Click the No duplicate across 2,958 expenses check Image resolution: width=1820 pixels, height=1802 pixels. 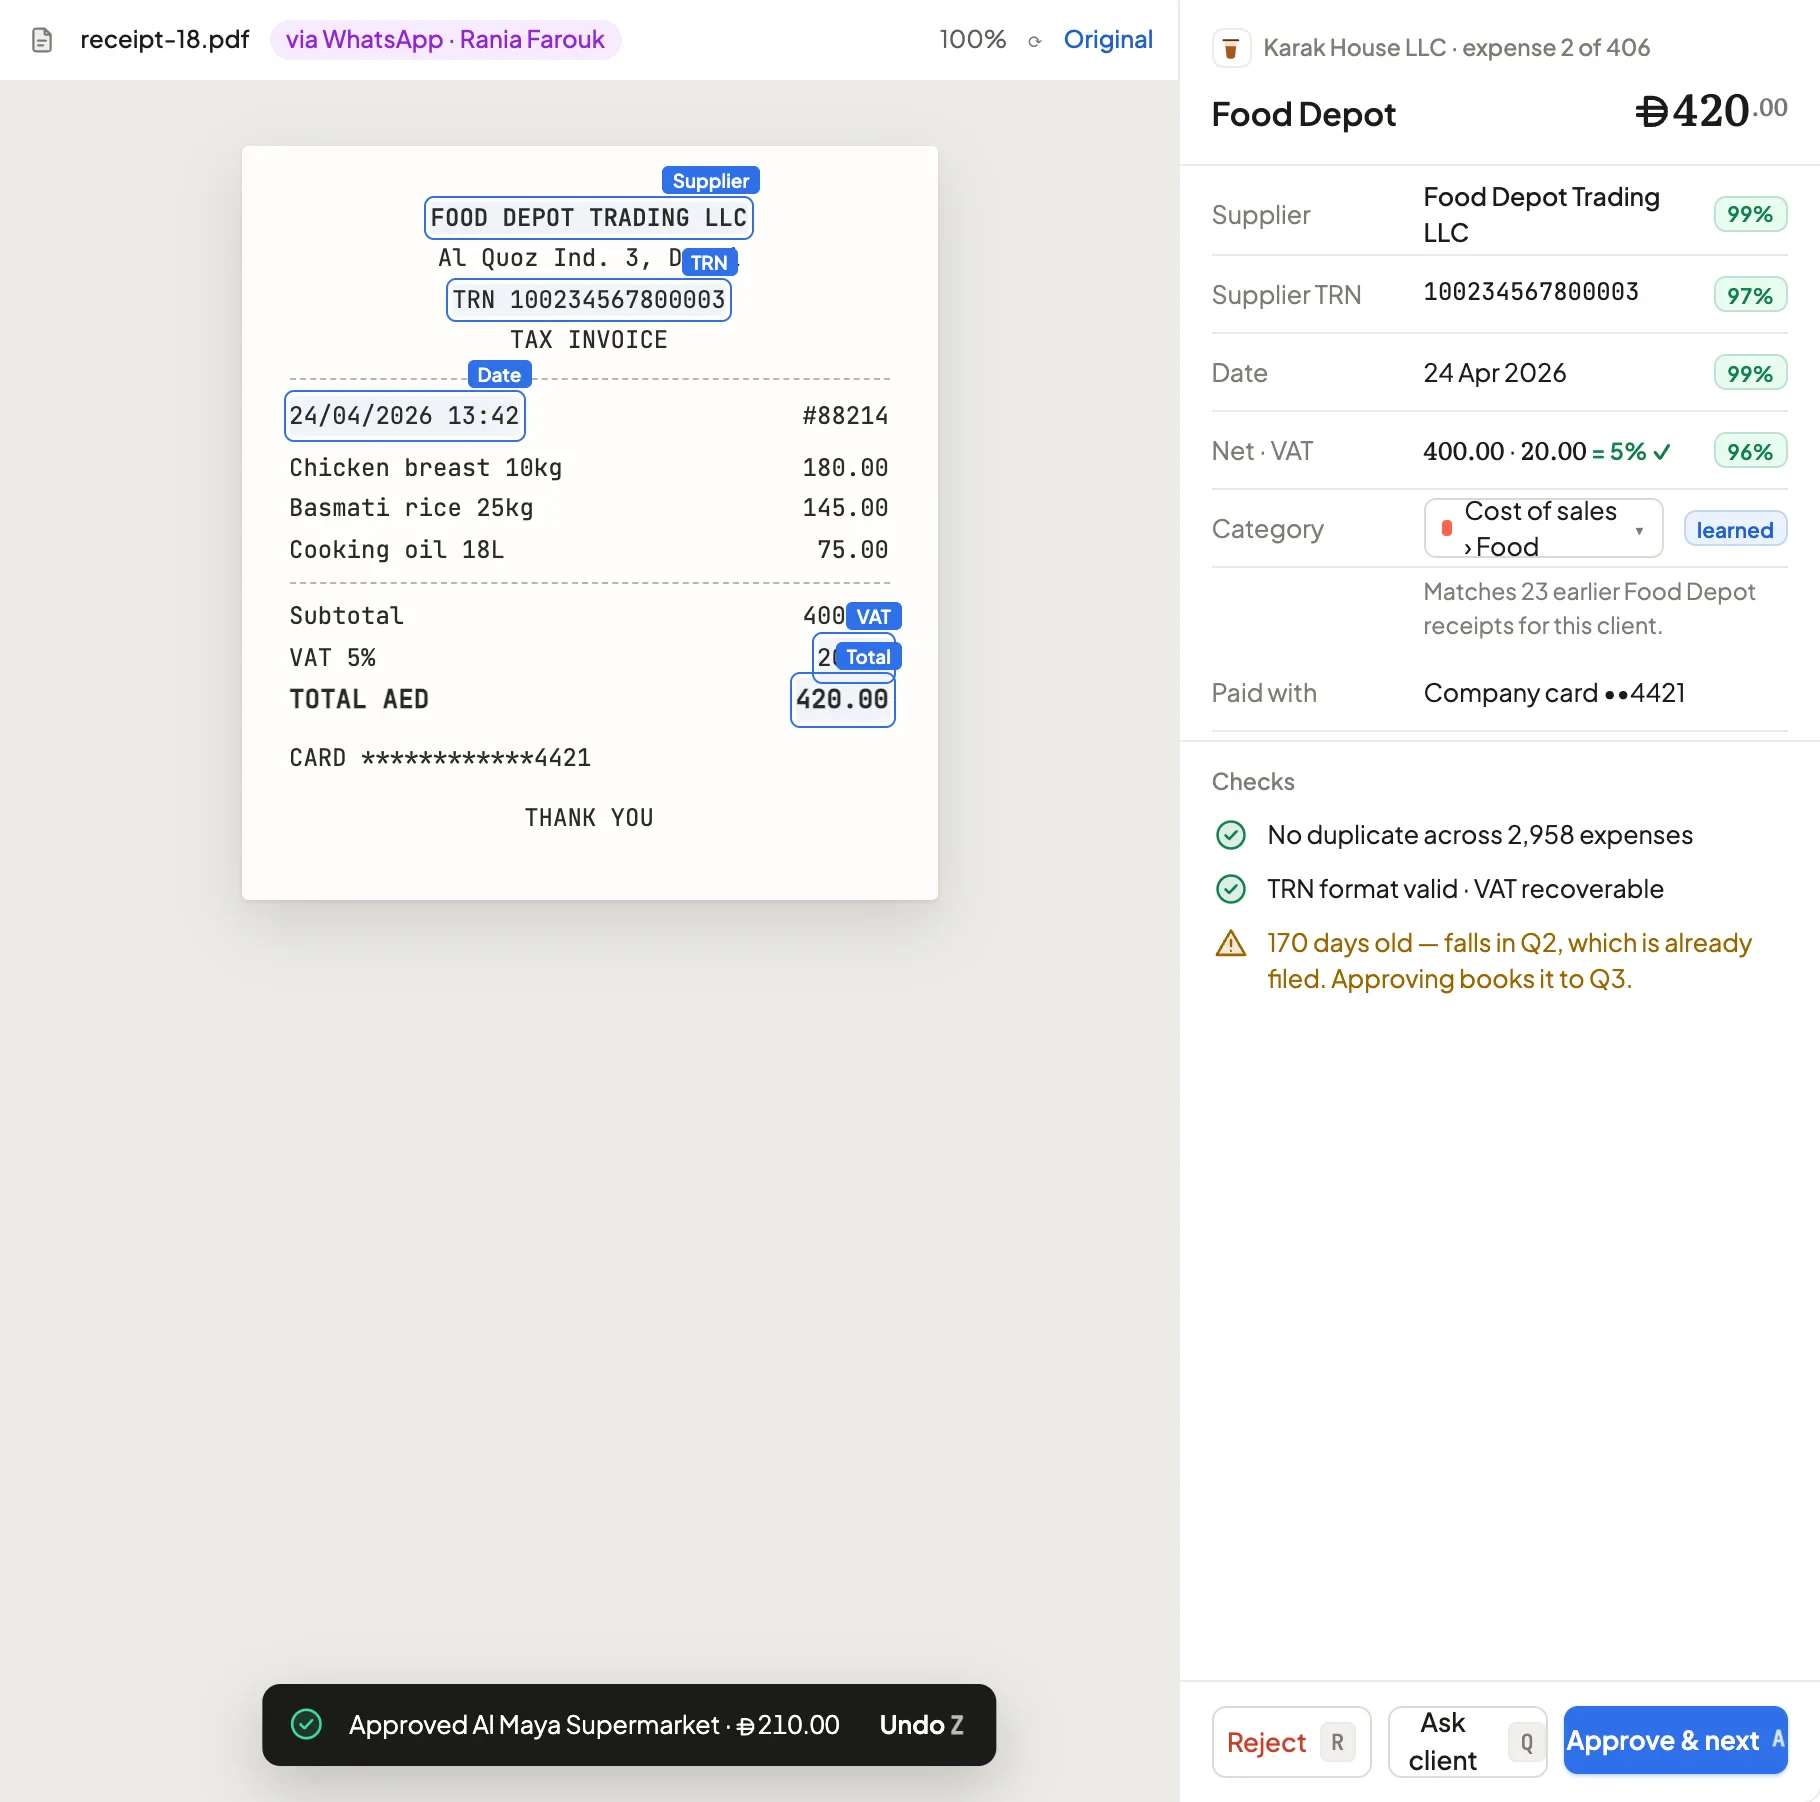1480,835
